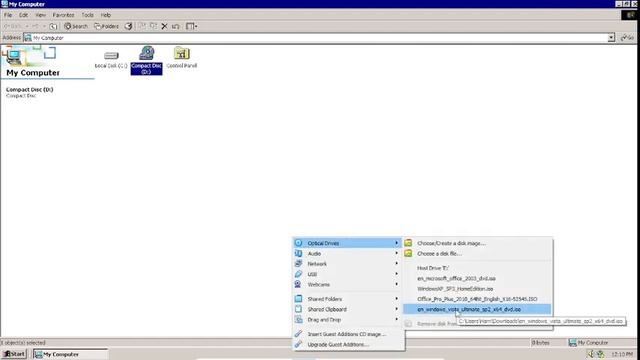This screenshot has height=360, width=640.
Task: Click the Start button on taskbar
Action: pos(14,354)
